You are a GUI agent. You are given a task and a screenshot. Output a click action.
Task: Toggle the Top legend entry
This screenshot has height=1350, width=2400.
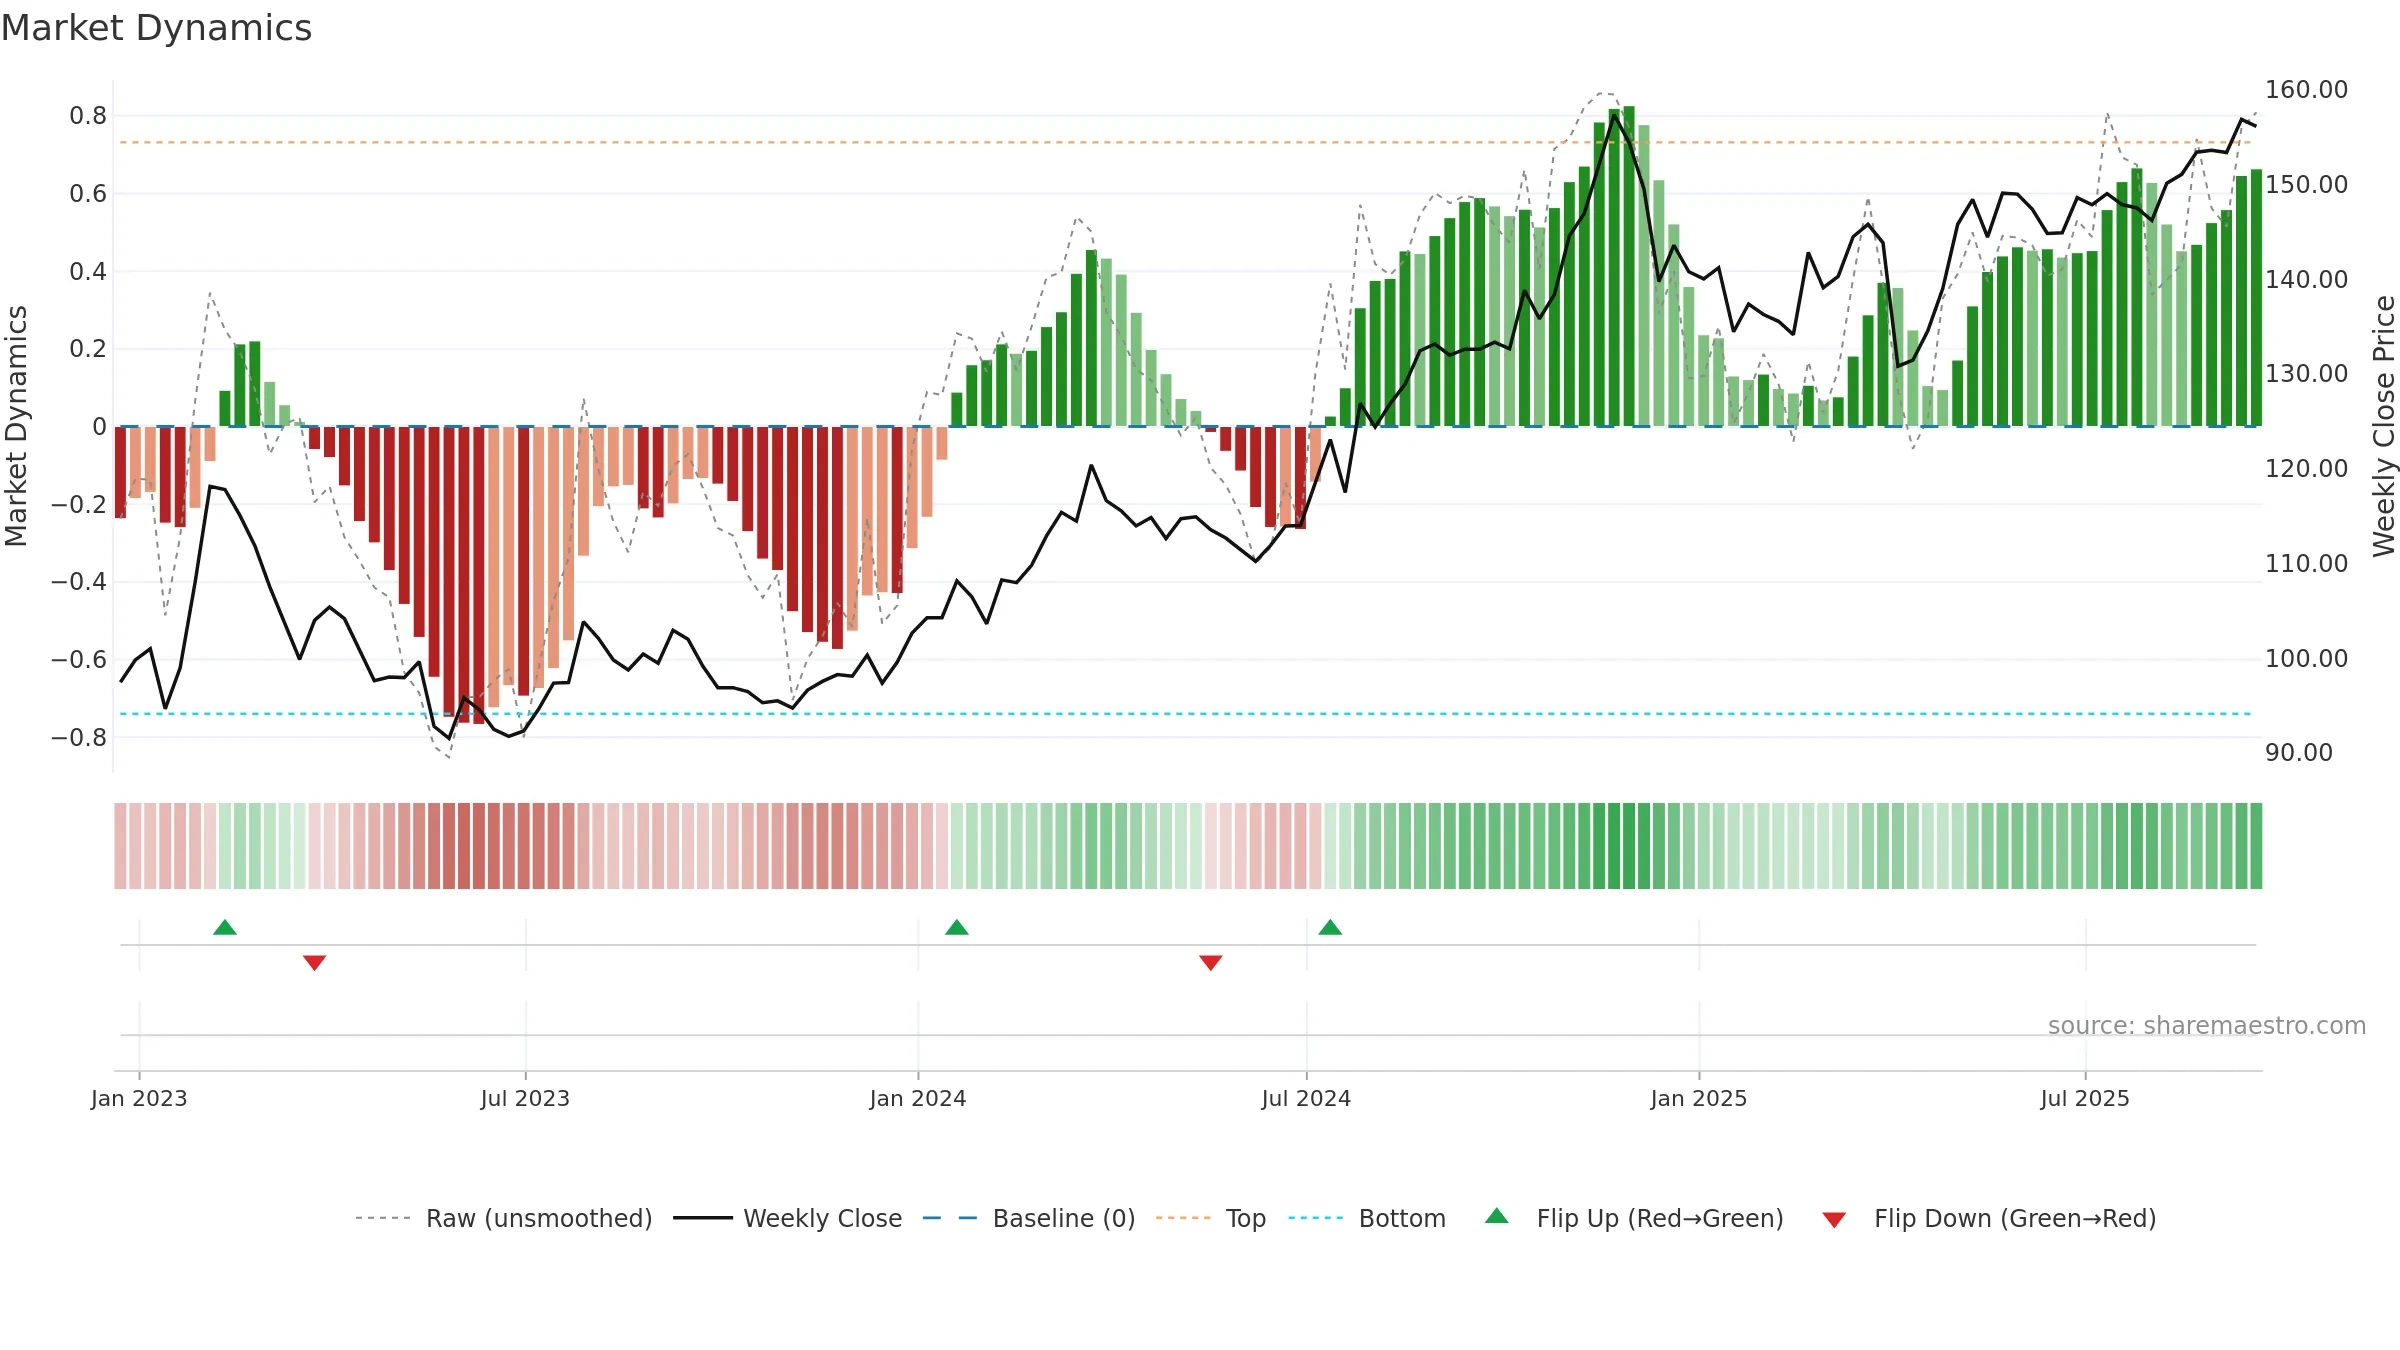click(x=1210, y=1218)
